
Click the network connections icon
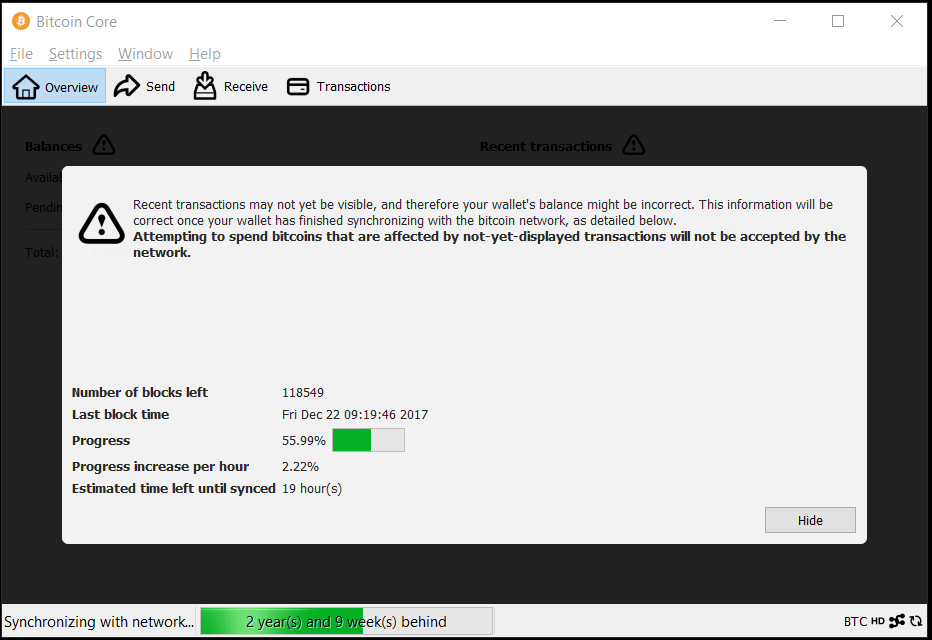click(x=897, y=621)
